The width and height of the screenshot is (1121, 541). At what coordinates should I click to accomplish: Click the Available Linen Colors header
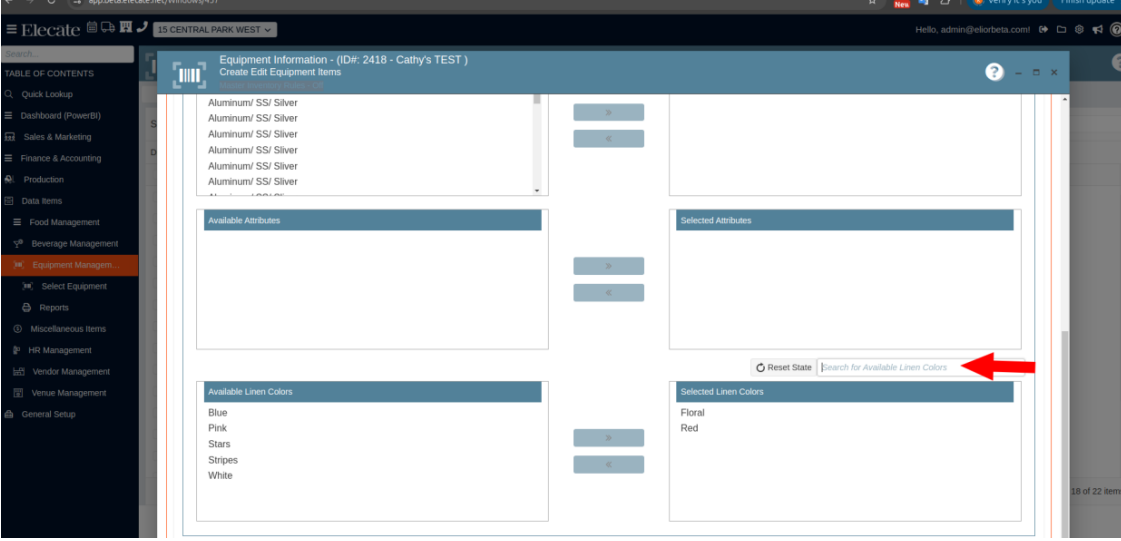click(372, 392)
